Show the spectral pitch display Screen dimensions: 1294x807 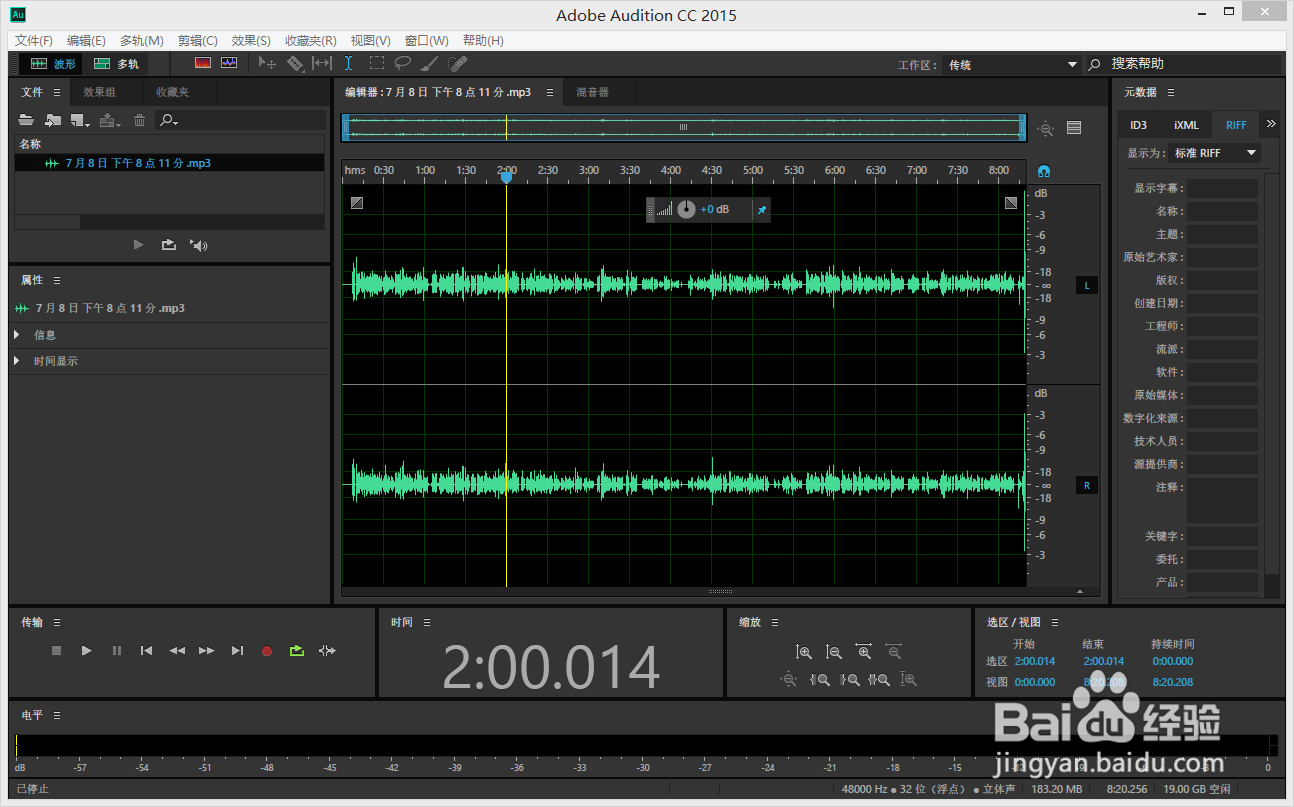tap(229, 63)
